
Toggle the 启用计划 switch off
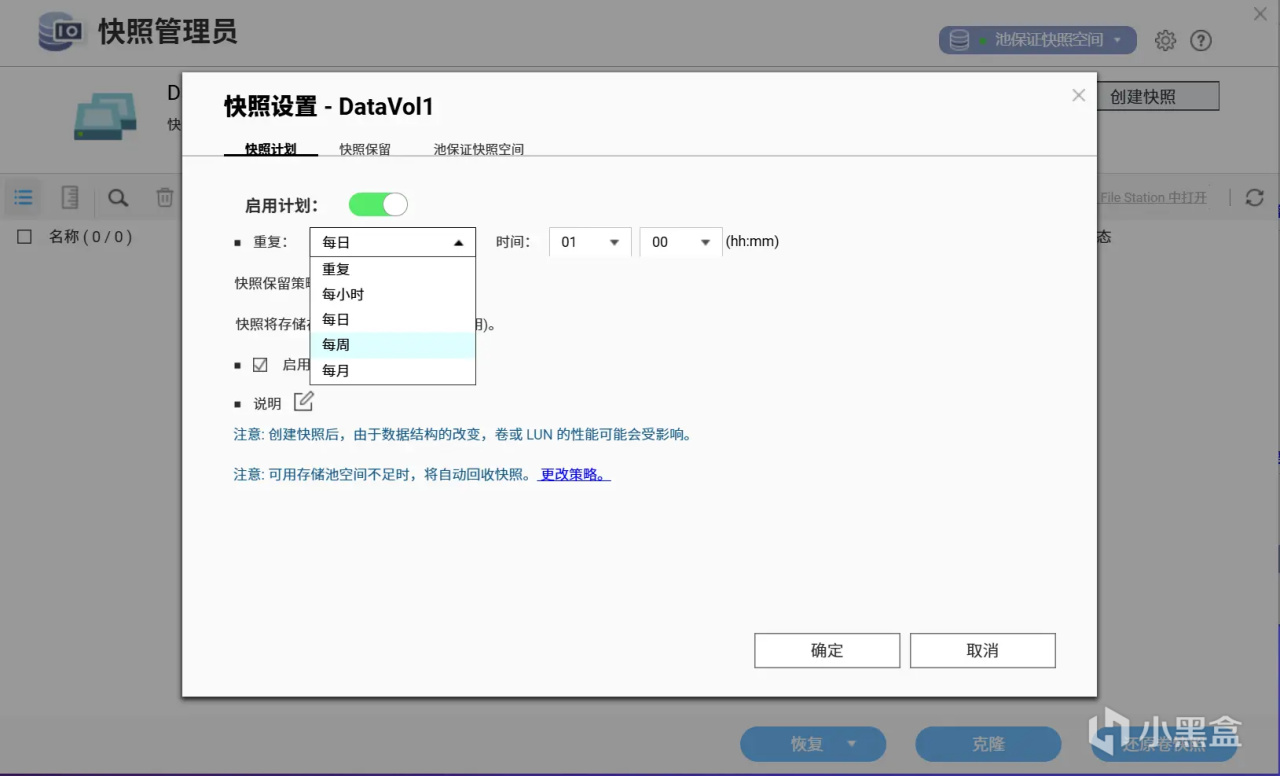(378, 205)
